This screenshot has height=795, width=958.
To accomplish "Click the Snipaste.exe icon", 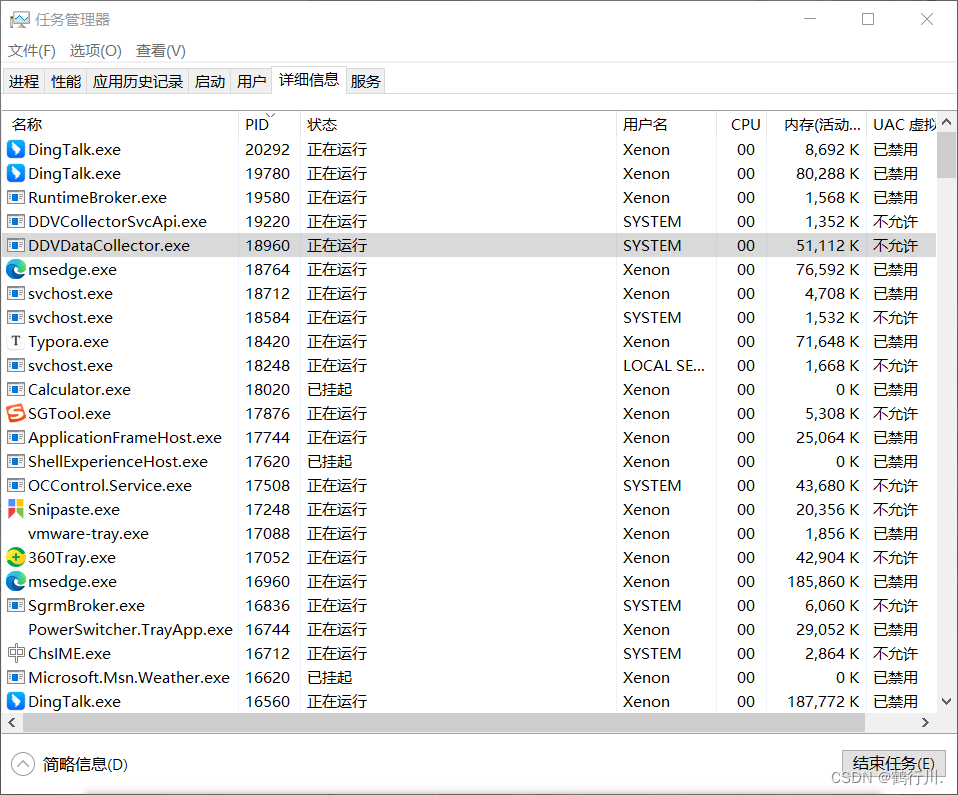I will [x=16, y=509].
